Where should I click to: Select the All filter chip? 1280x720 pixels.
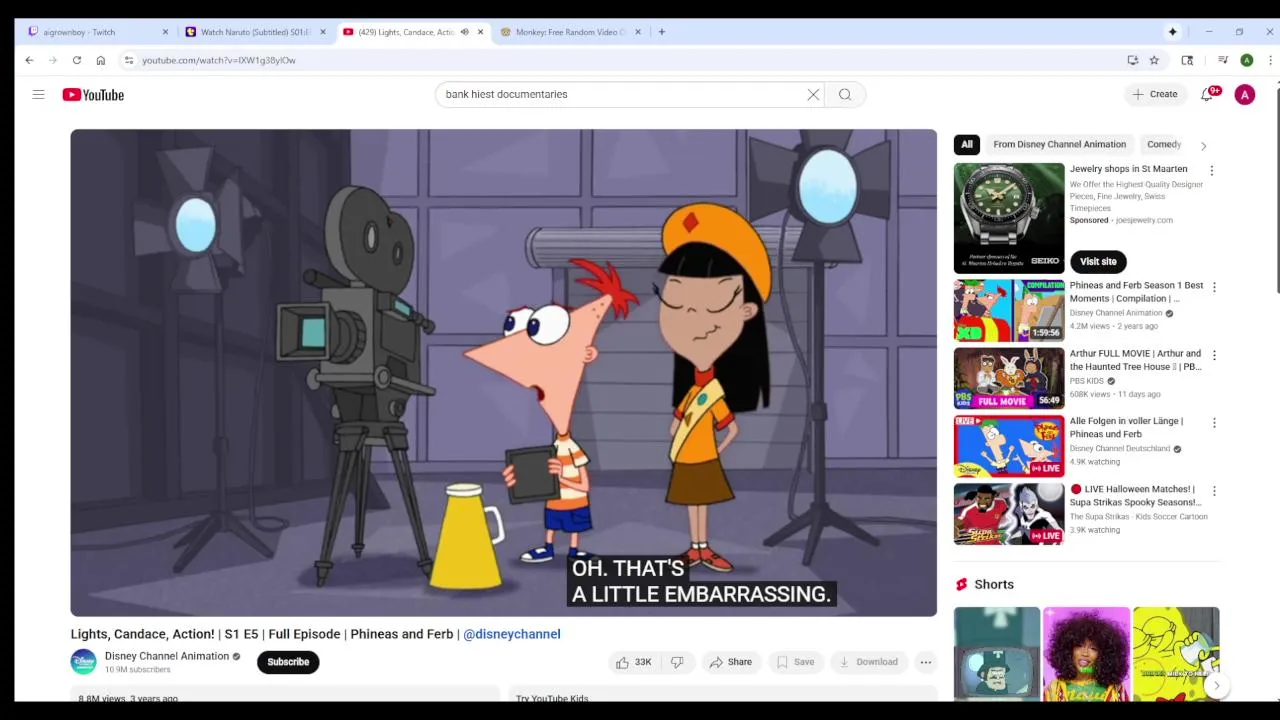point(967,144)
